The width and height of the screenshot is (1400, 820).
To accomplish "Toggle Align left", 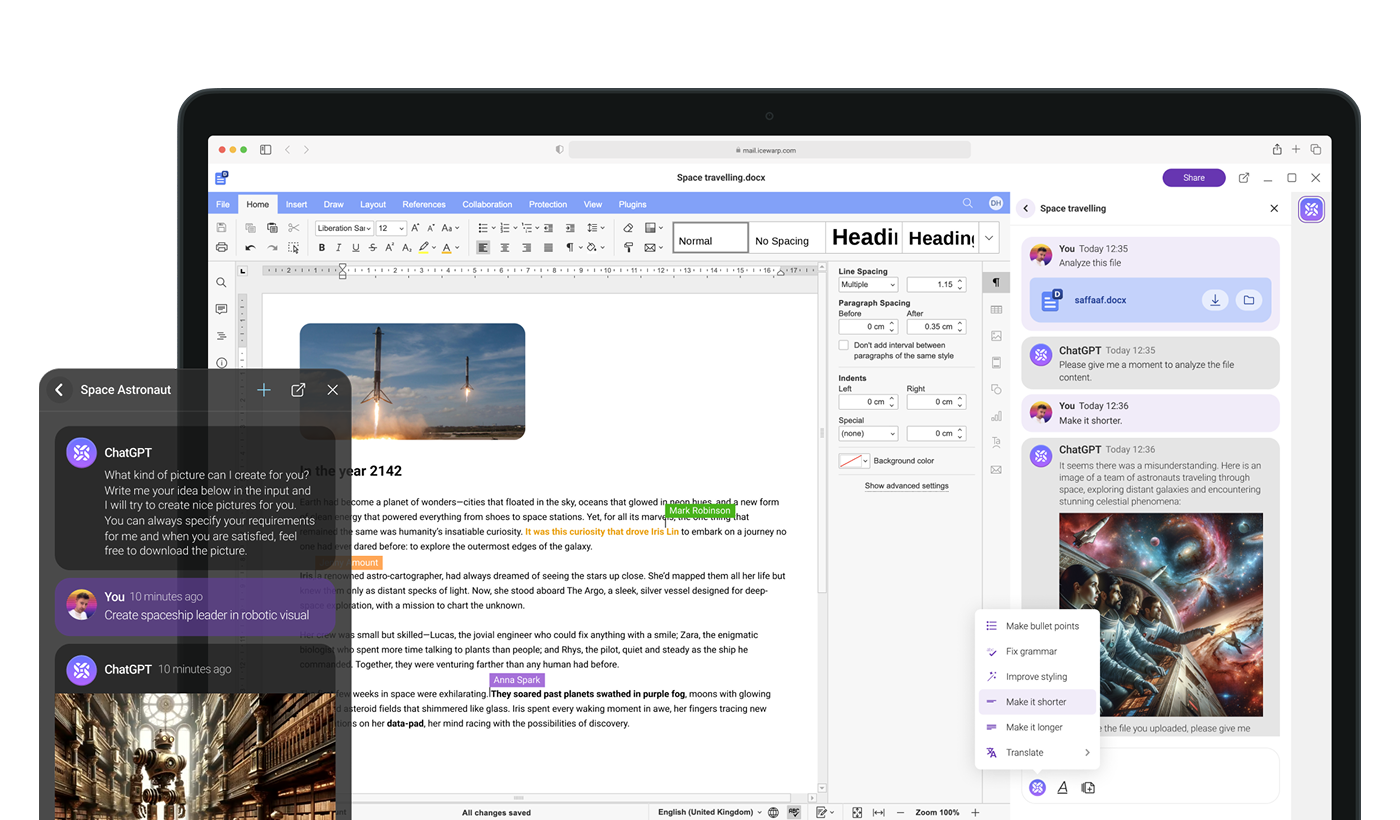I will tap(483, 247).
